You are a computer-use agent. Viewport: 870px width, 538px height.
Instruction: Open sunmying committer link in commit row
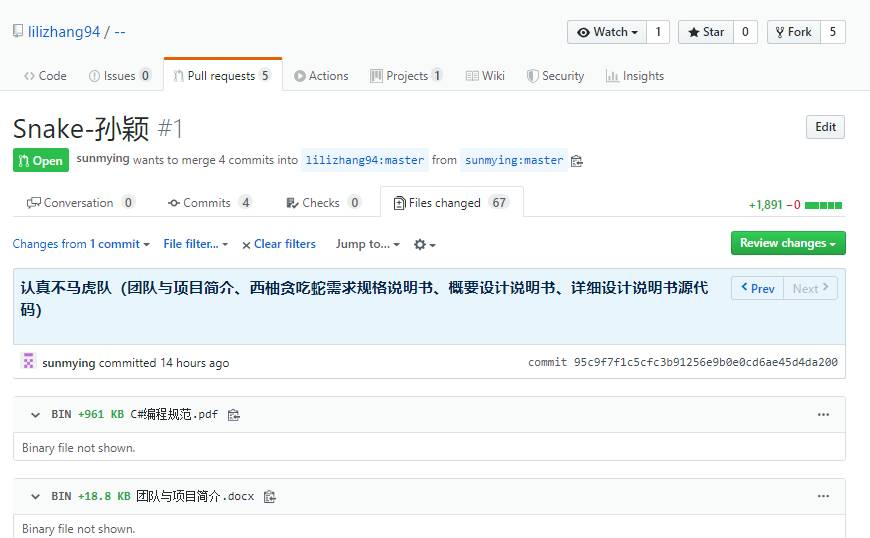[x=69, y=363]
